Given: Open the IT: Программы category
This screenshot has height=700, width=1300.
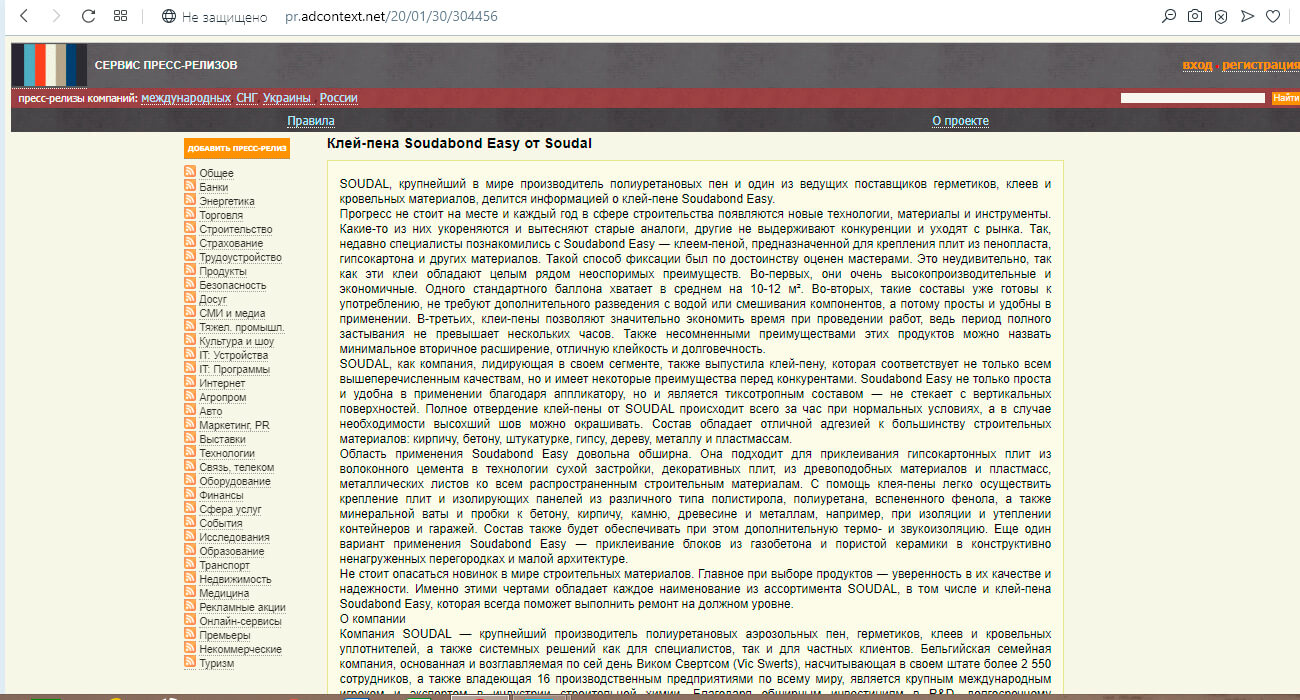Looking at the screenshot, I should [234, 369].
